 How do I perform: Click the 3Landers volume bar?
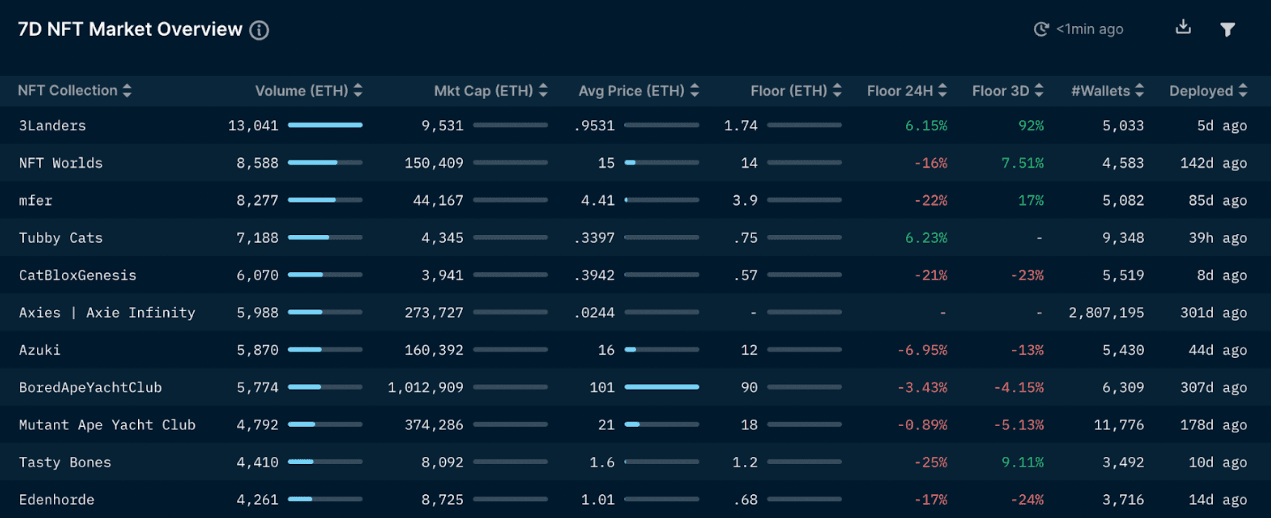[325, 126]
